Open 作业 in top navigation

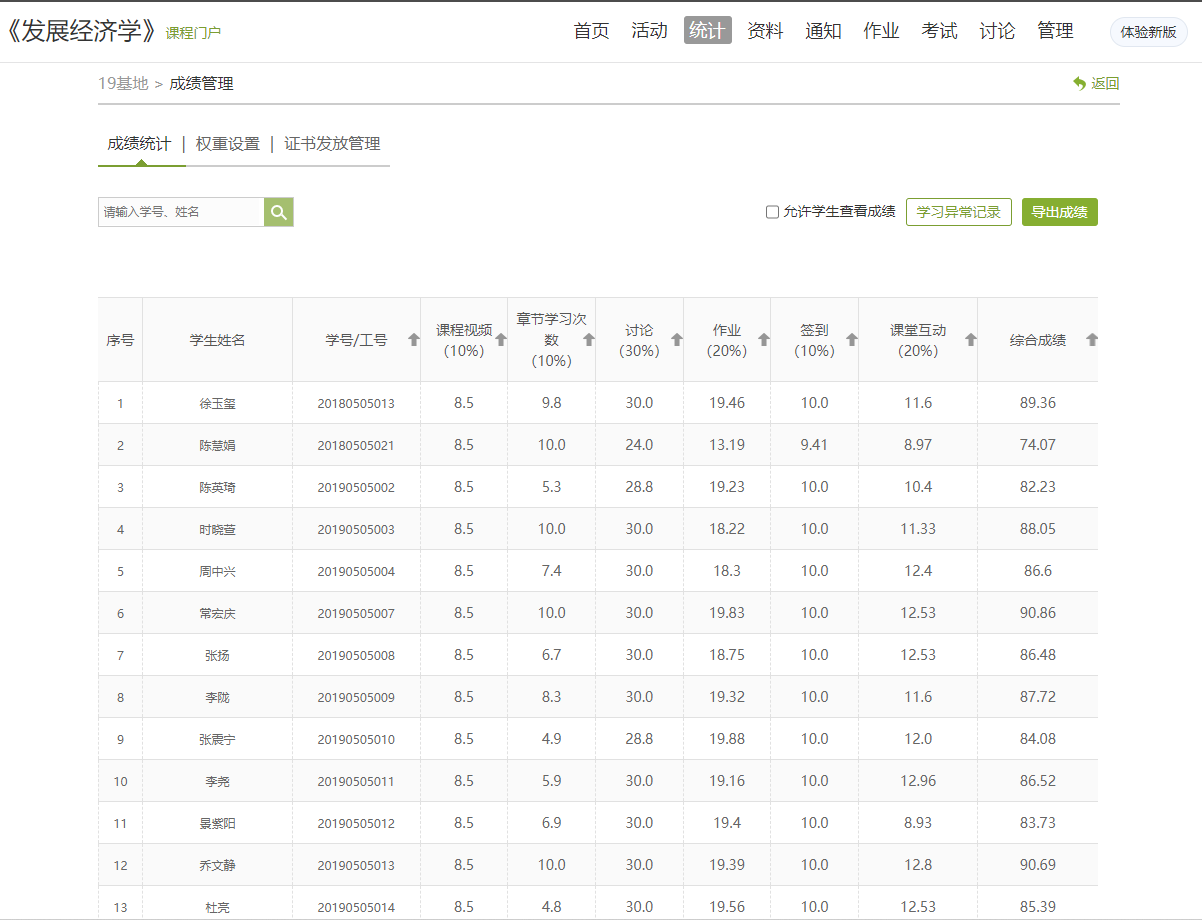[881, 31]
